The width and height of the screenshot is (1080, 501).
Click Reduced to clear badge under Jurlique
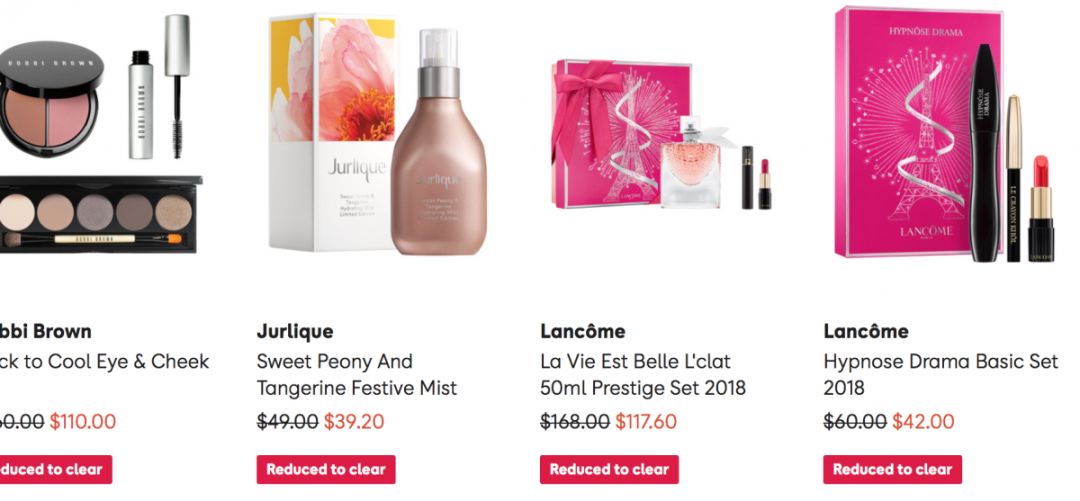326,469
